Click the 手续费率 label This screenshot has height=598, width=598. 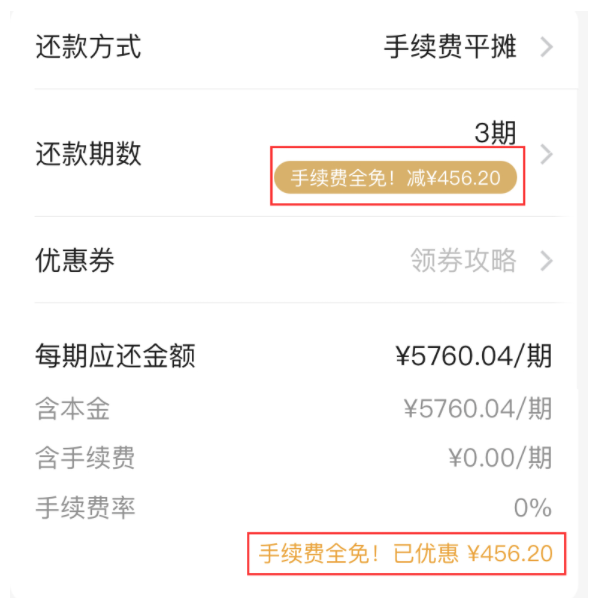coord(85,508)
